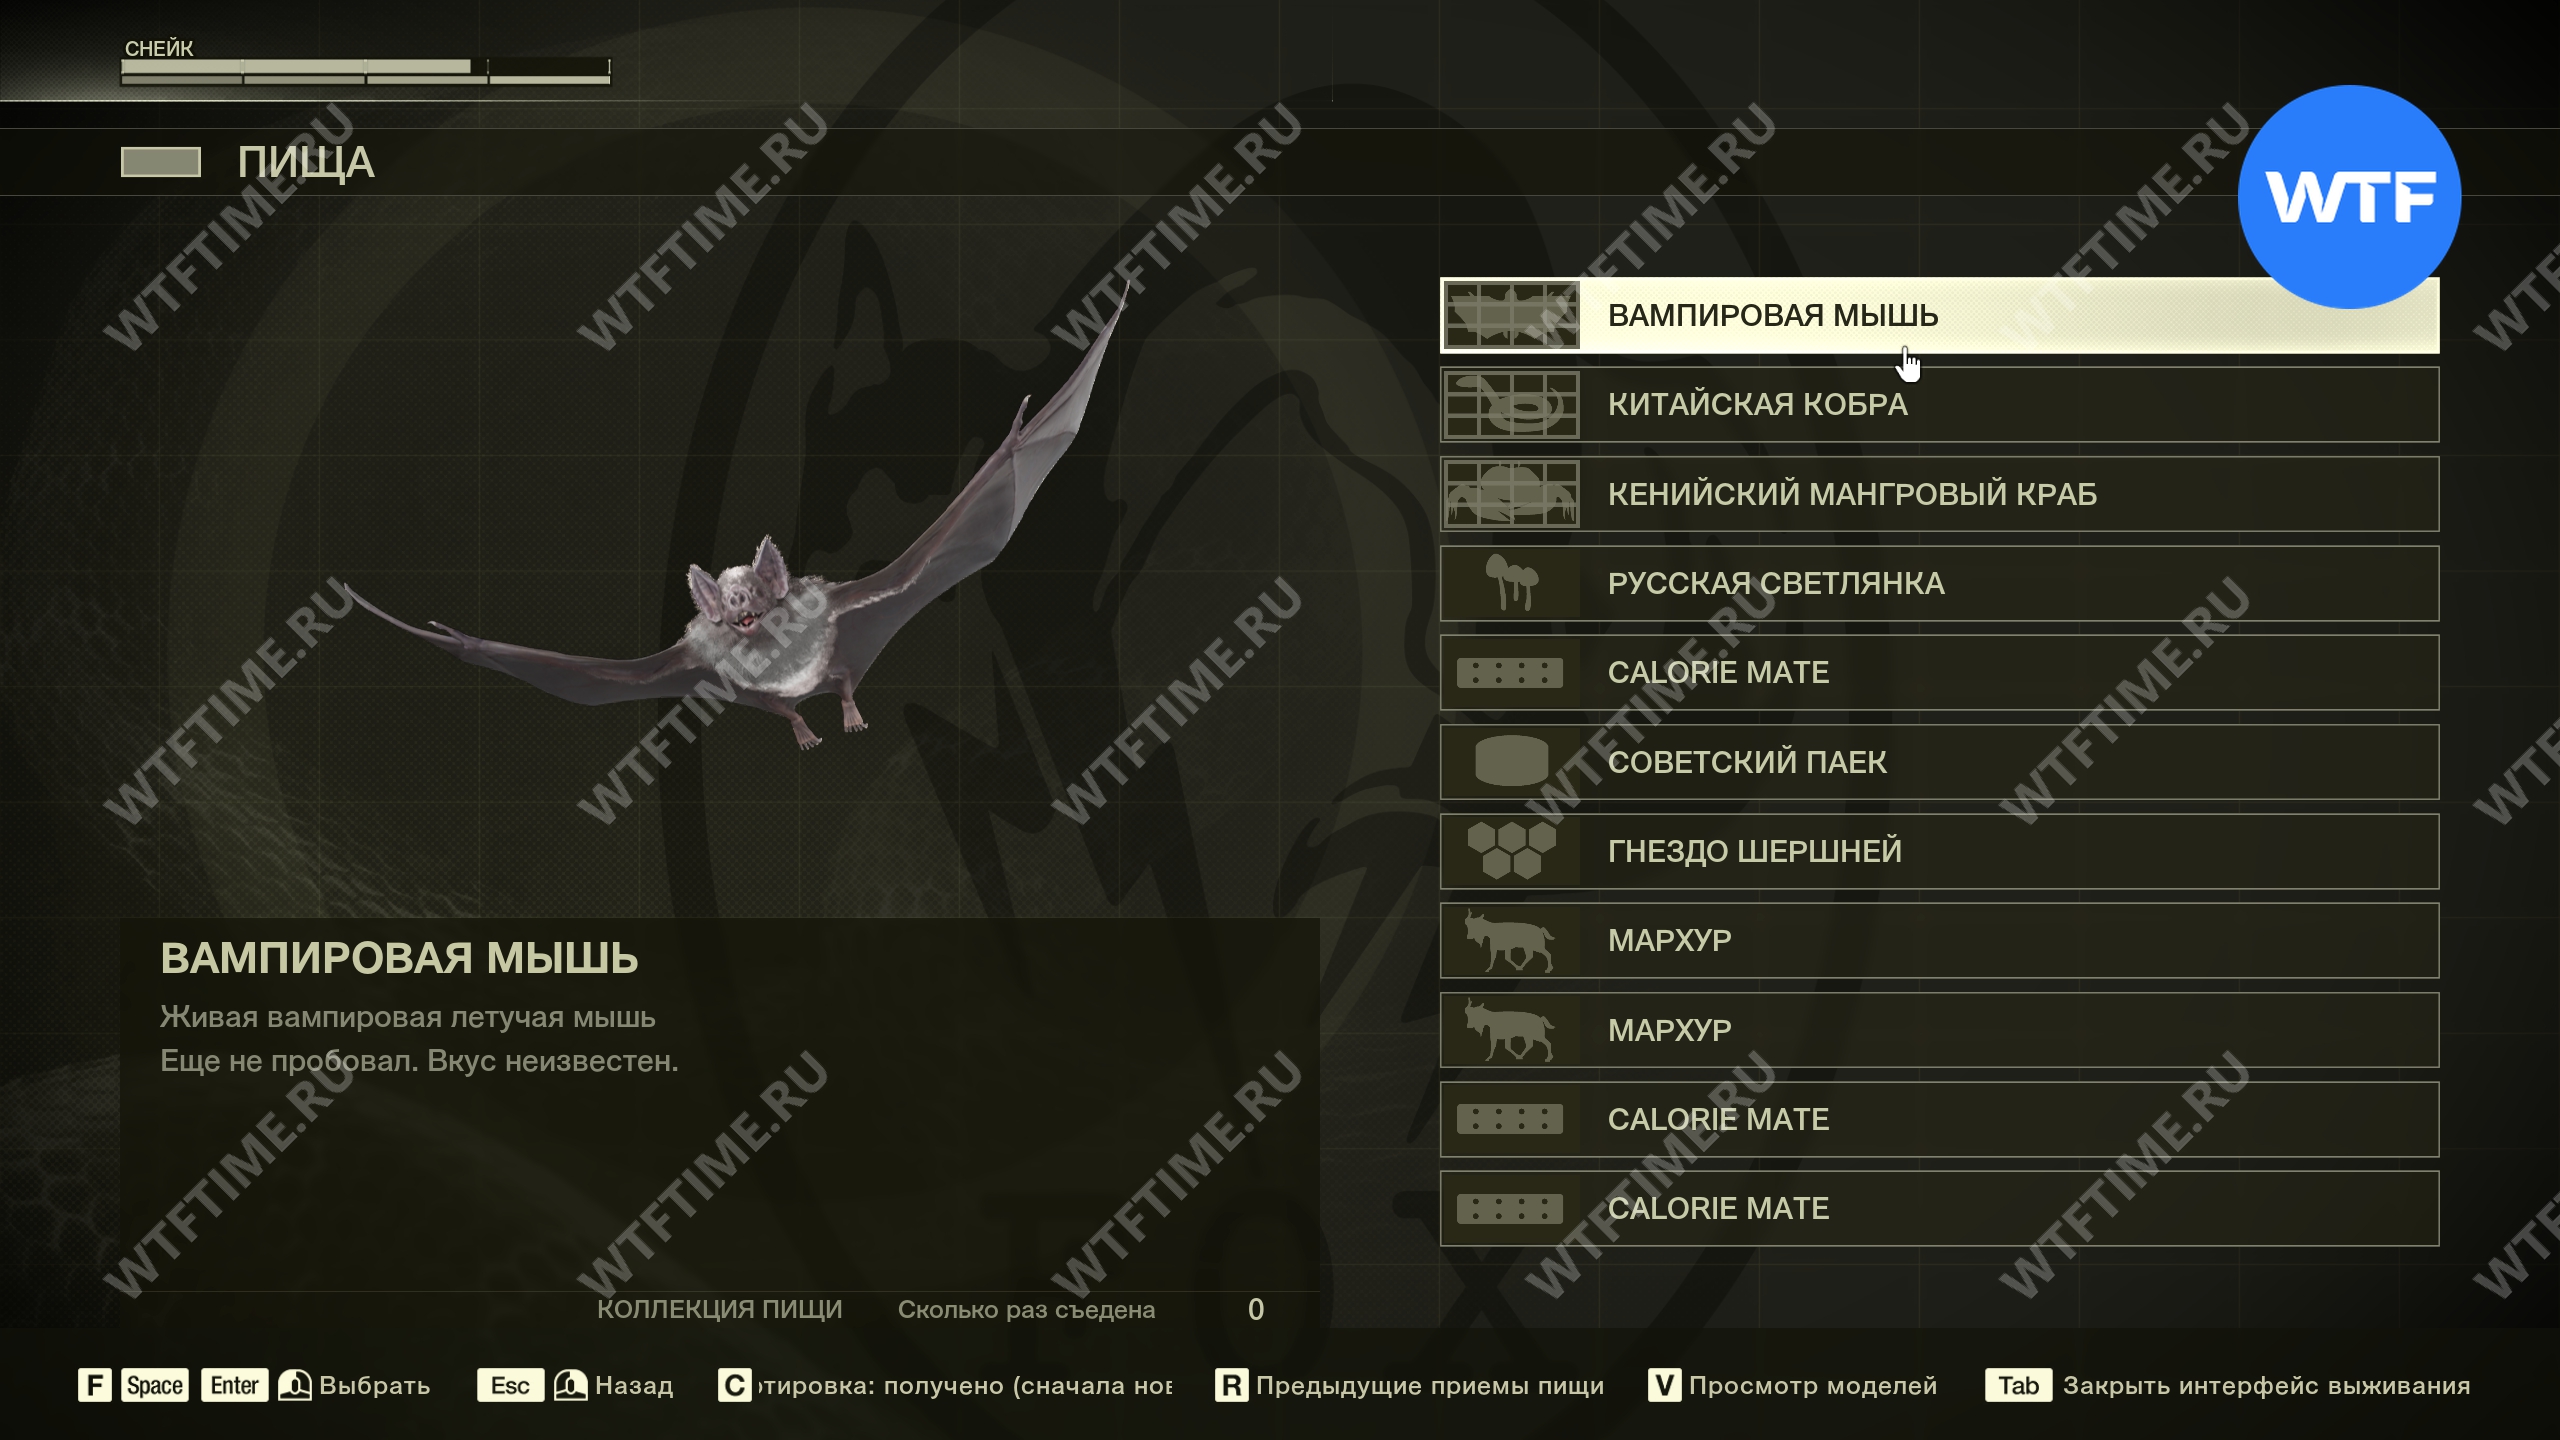Click the Chinese cobra snake icon
Image resolution: width=2560 pixels, height=1440 pixels.
click(x=1511, y=405)
